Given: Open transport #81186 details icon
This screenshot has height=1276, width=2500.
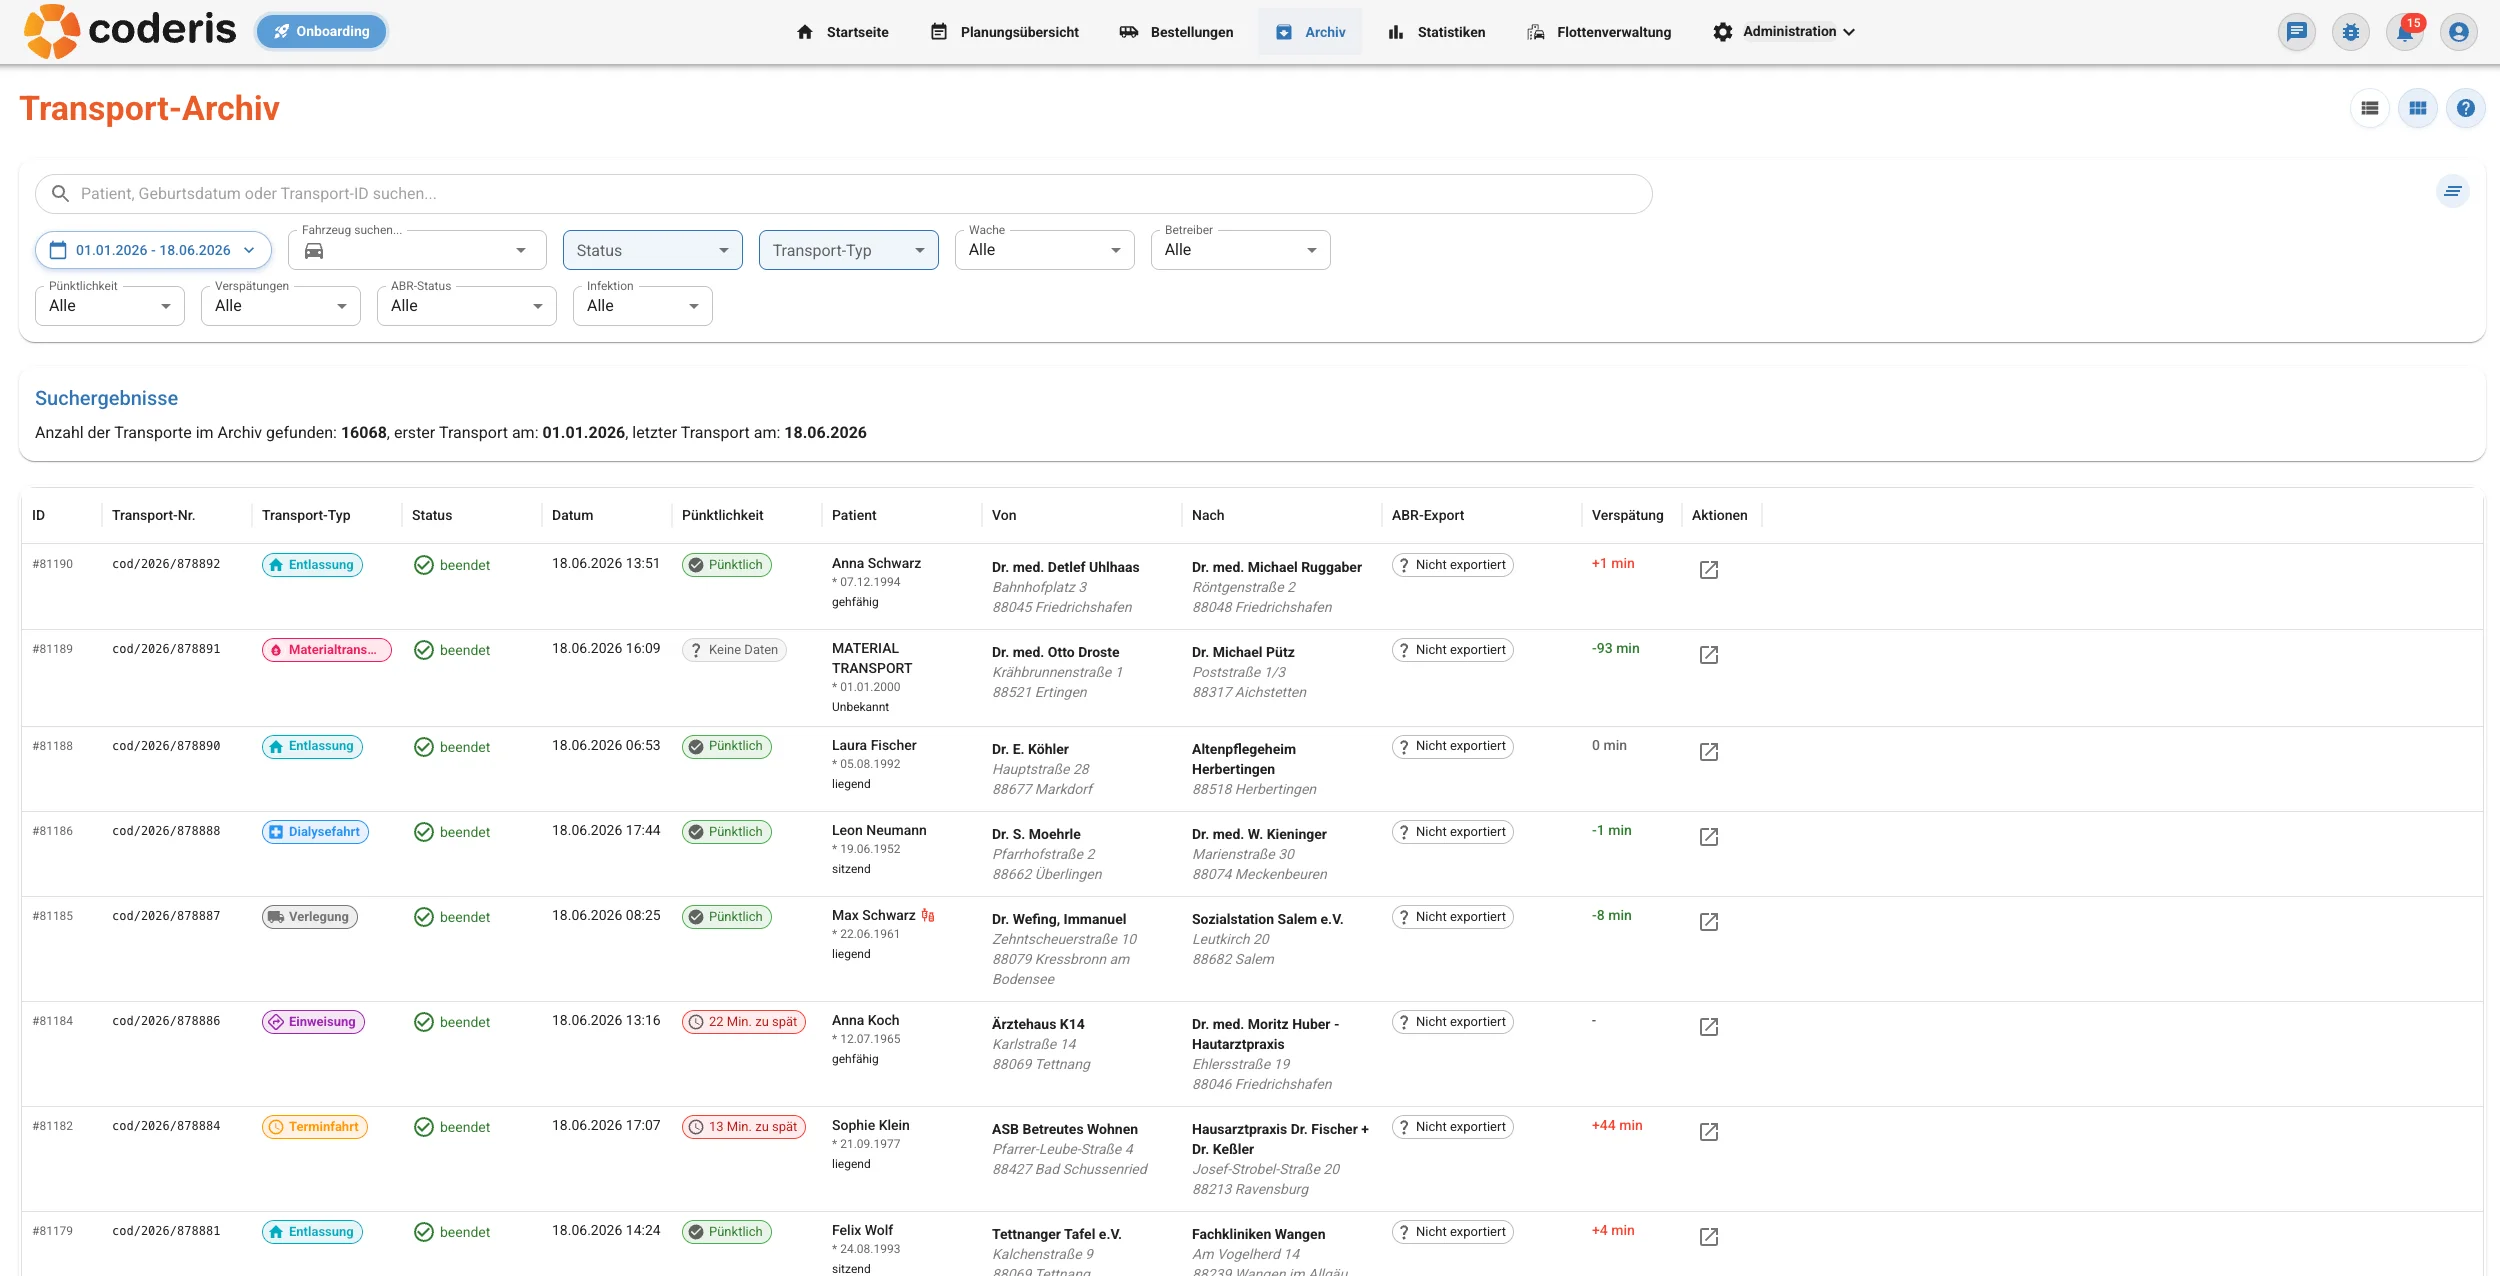Looking at the screenshot, I should click(x=1709, y=837).
